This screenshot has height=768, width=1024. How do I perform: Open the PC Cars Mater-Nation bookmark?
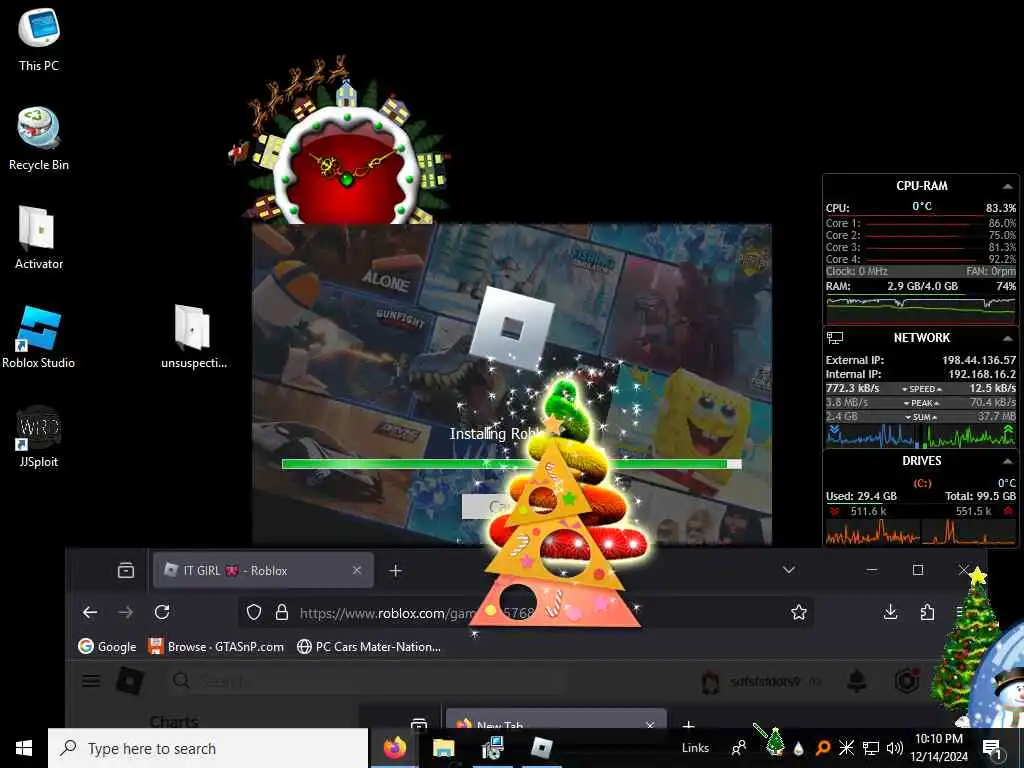pos(369,647)
